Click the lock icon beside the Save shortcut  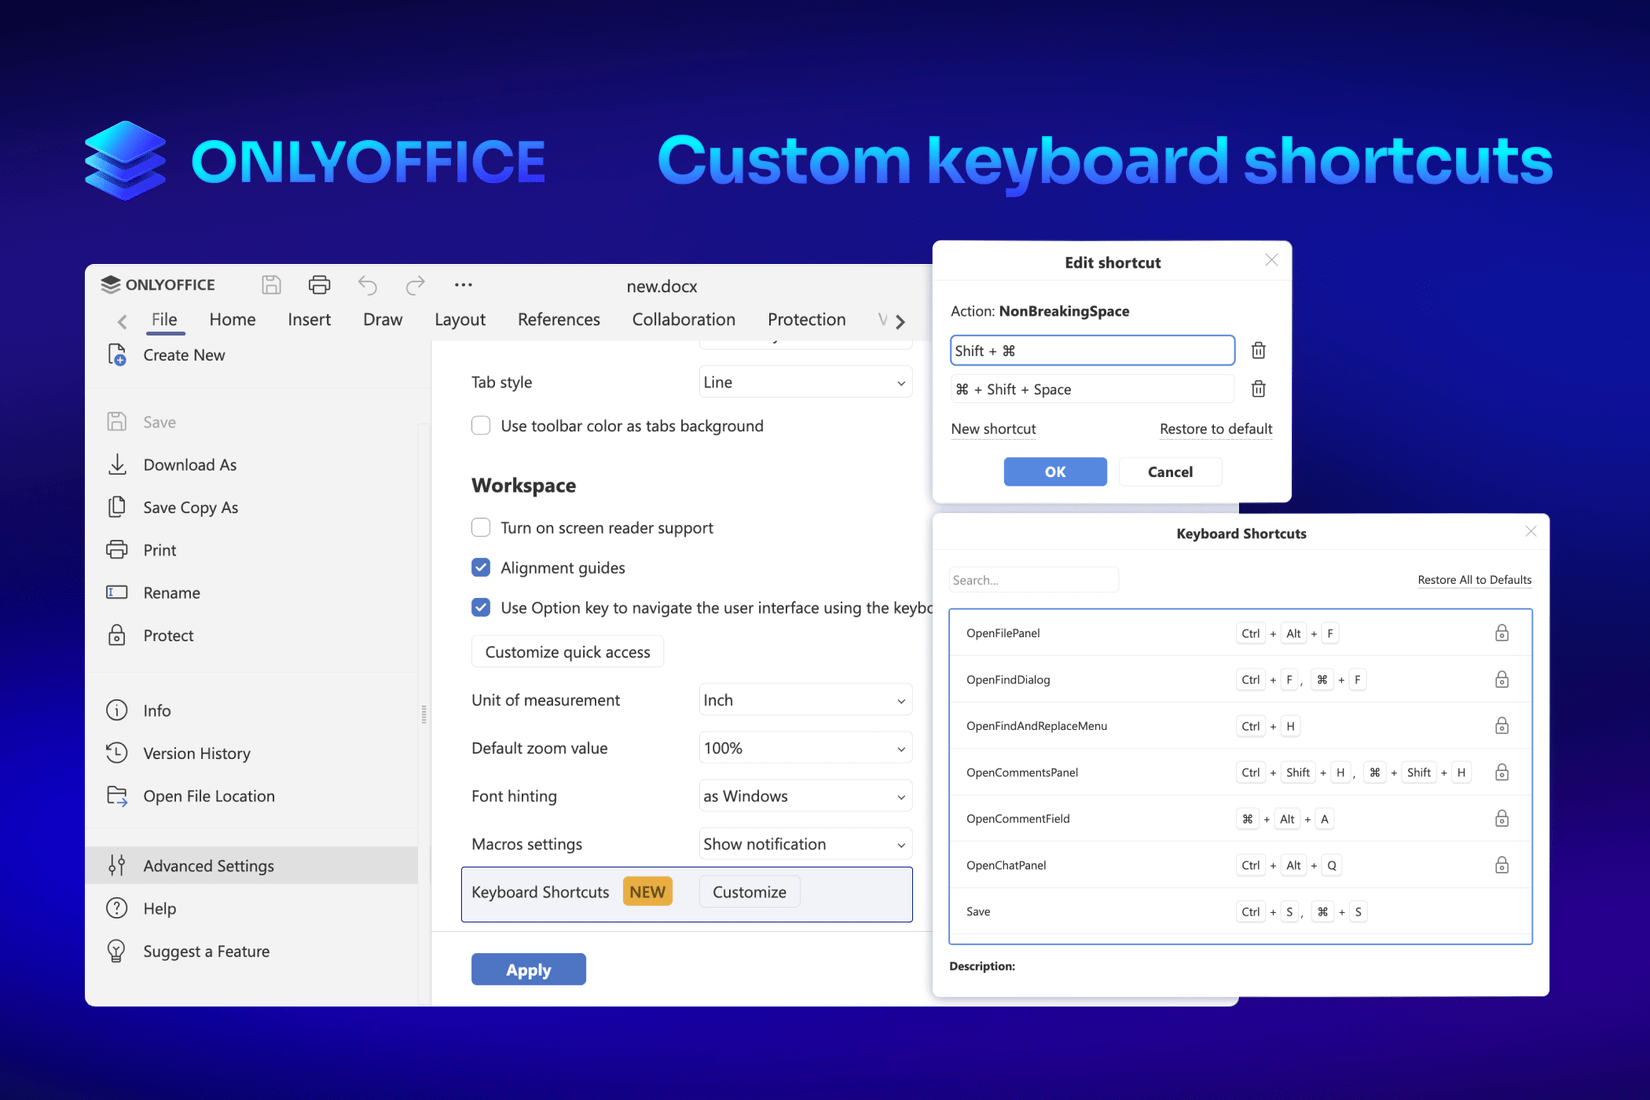click(x=1501, y=911)
